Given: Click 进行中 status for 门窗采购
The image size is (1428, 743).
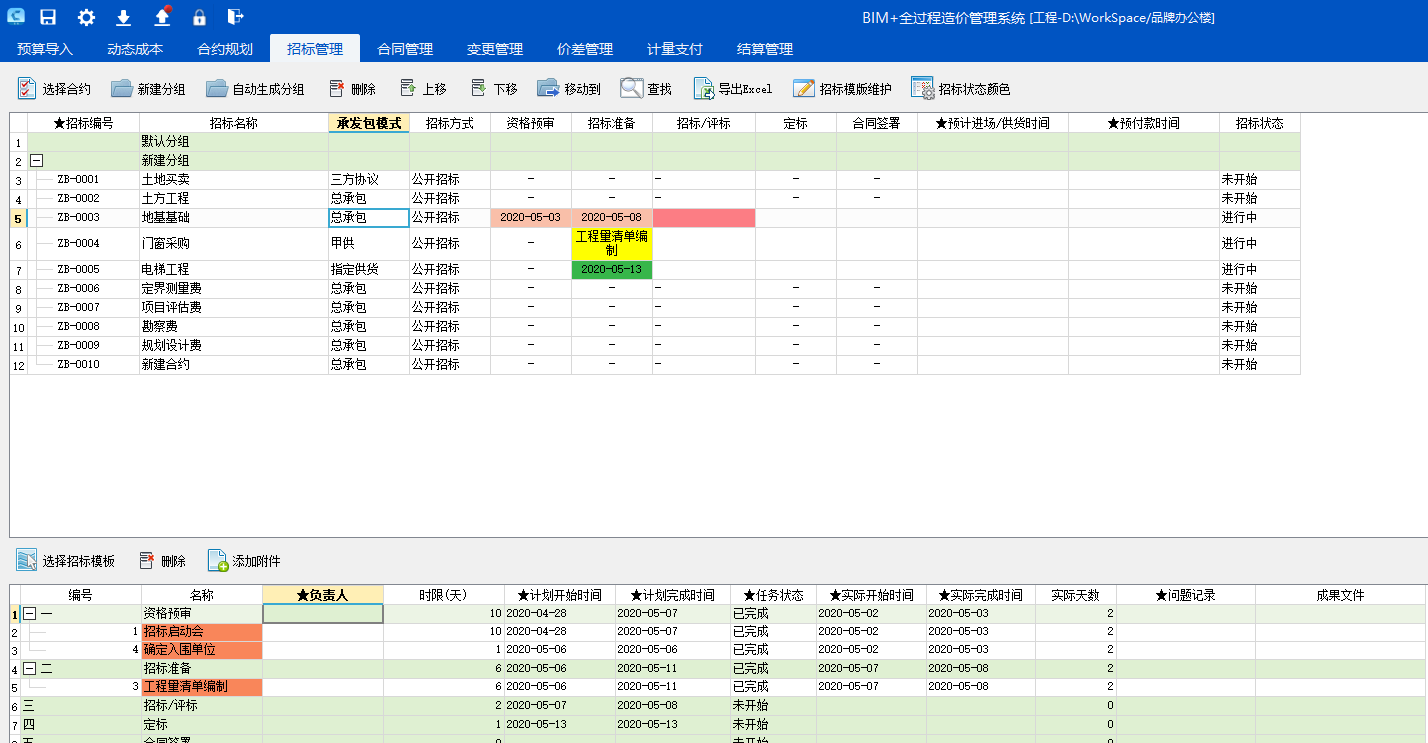Looking at the screenshot, I should [1260, 244].
